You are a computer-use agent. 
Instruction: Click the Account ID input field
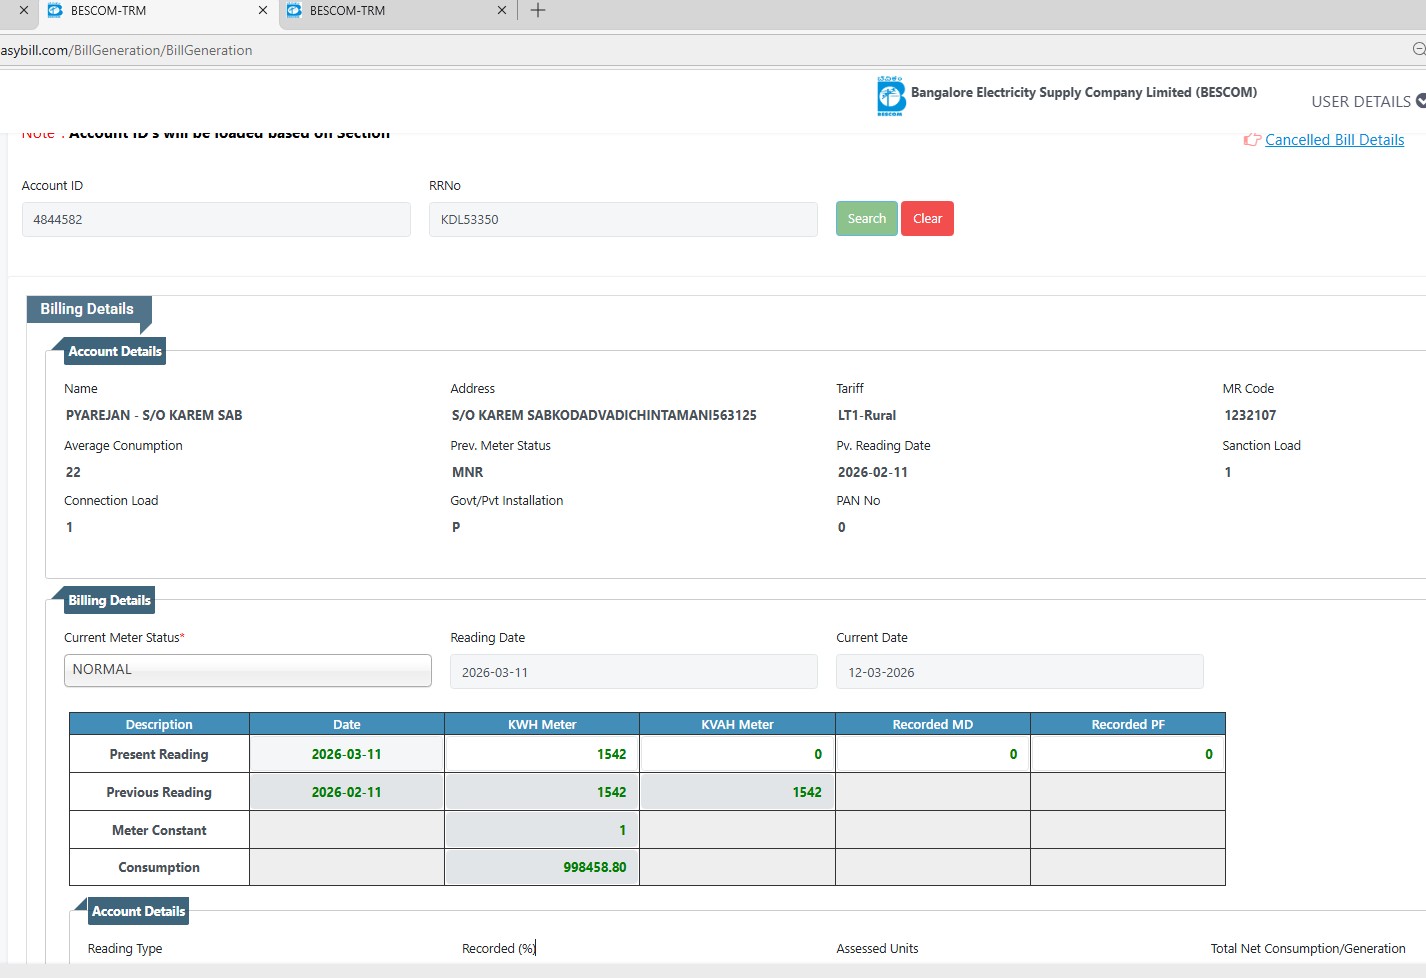(216, 220)
